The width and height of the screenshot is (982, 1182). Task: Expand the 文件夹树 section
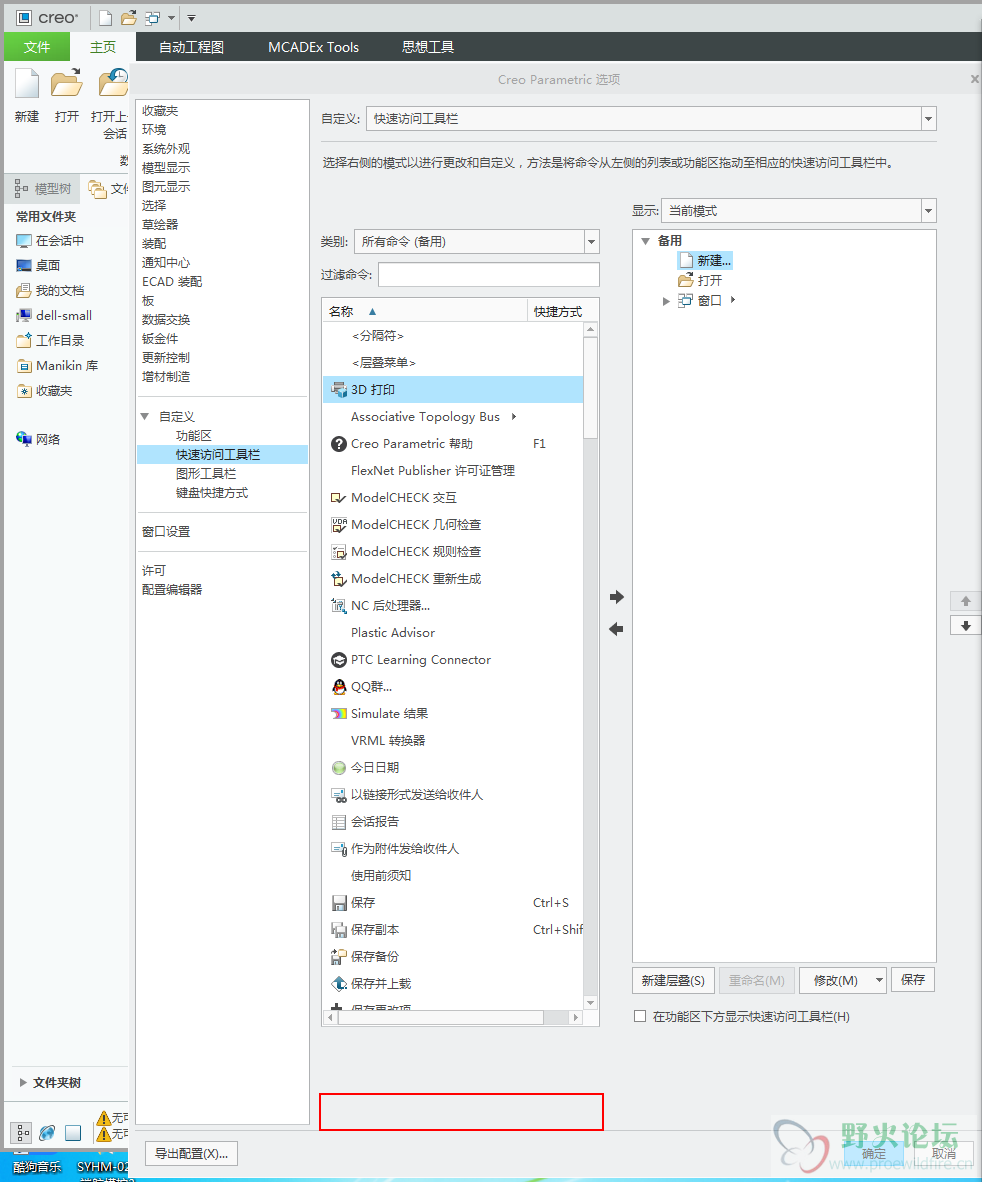[23, 1082]
